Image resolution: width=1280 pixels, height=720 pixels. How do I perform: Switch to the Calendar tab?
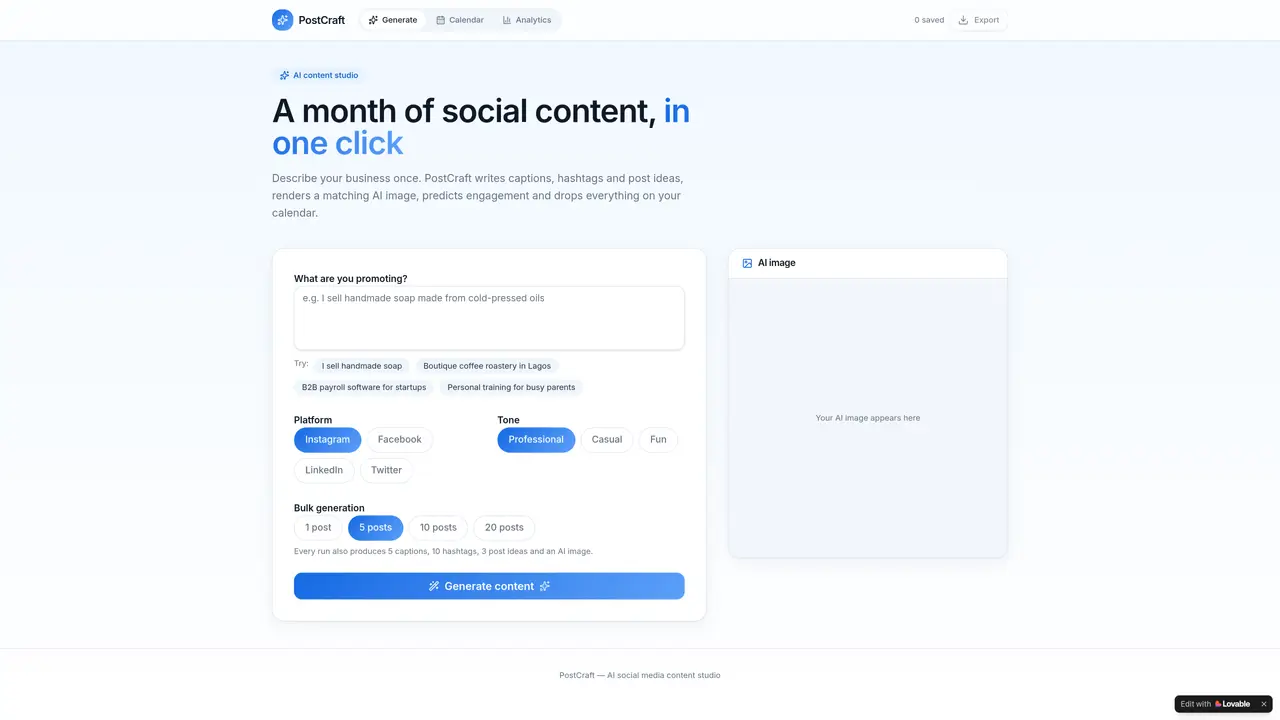pyautogui.click(x=460, y=20)
